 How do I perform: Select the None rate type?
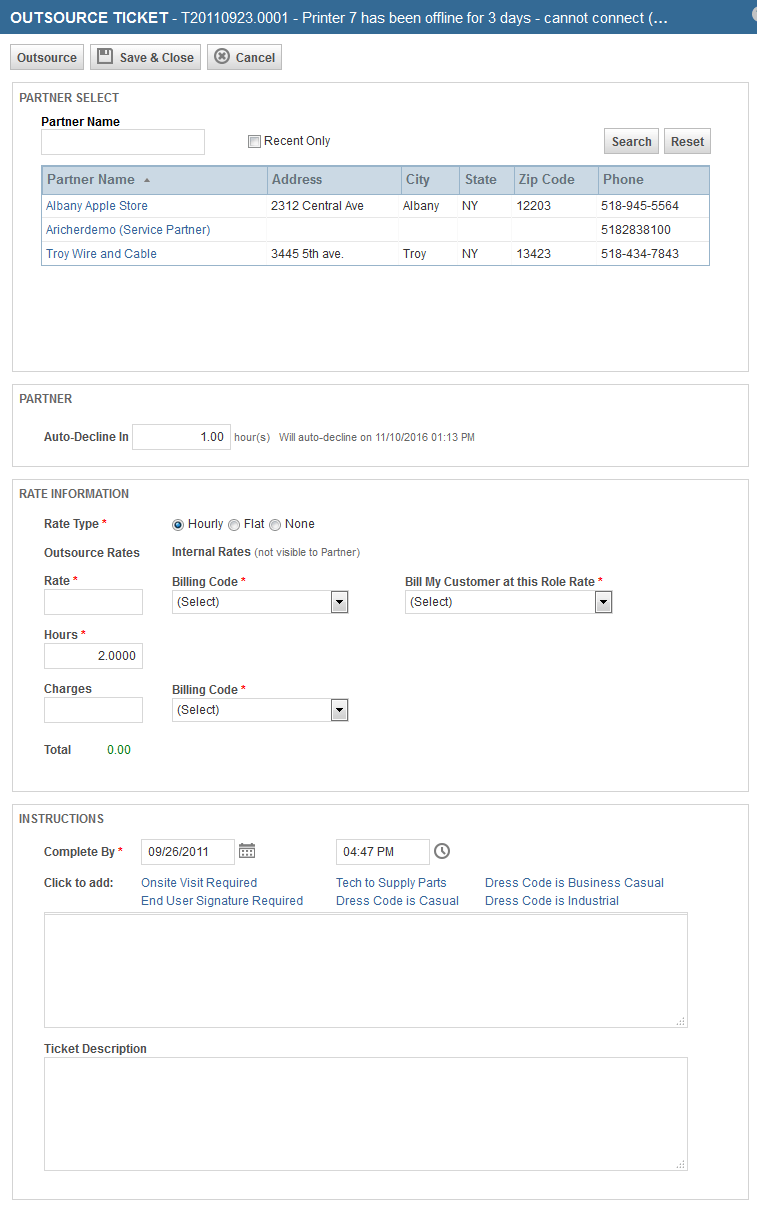tap(275, 524)
